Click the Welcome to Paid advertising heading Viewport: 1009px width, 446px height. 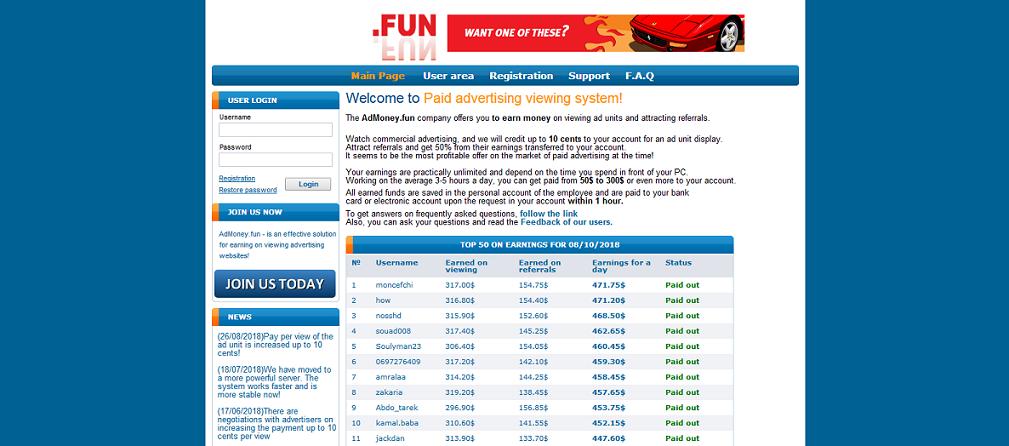tap(484, 98)
